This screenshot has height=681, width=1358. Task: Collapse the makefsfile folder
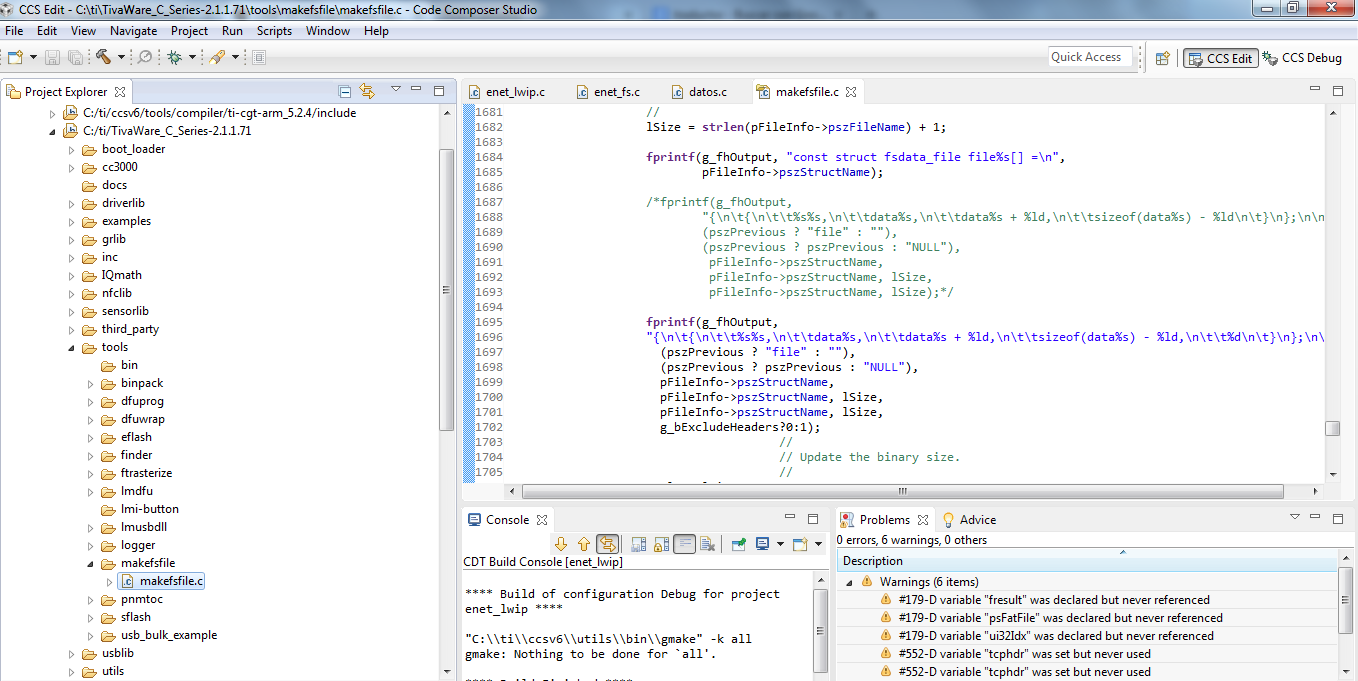91,564
